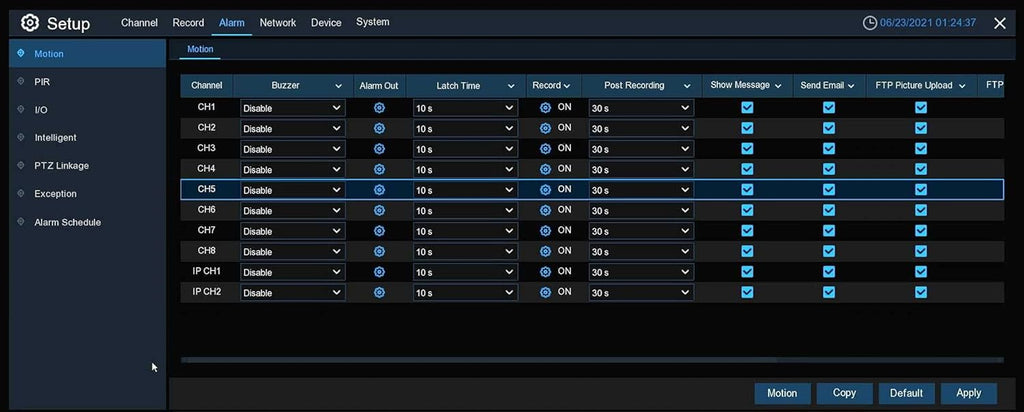Uncheck Send Email for CH2

(829, 129)
